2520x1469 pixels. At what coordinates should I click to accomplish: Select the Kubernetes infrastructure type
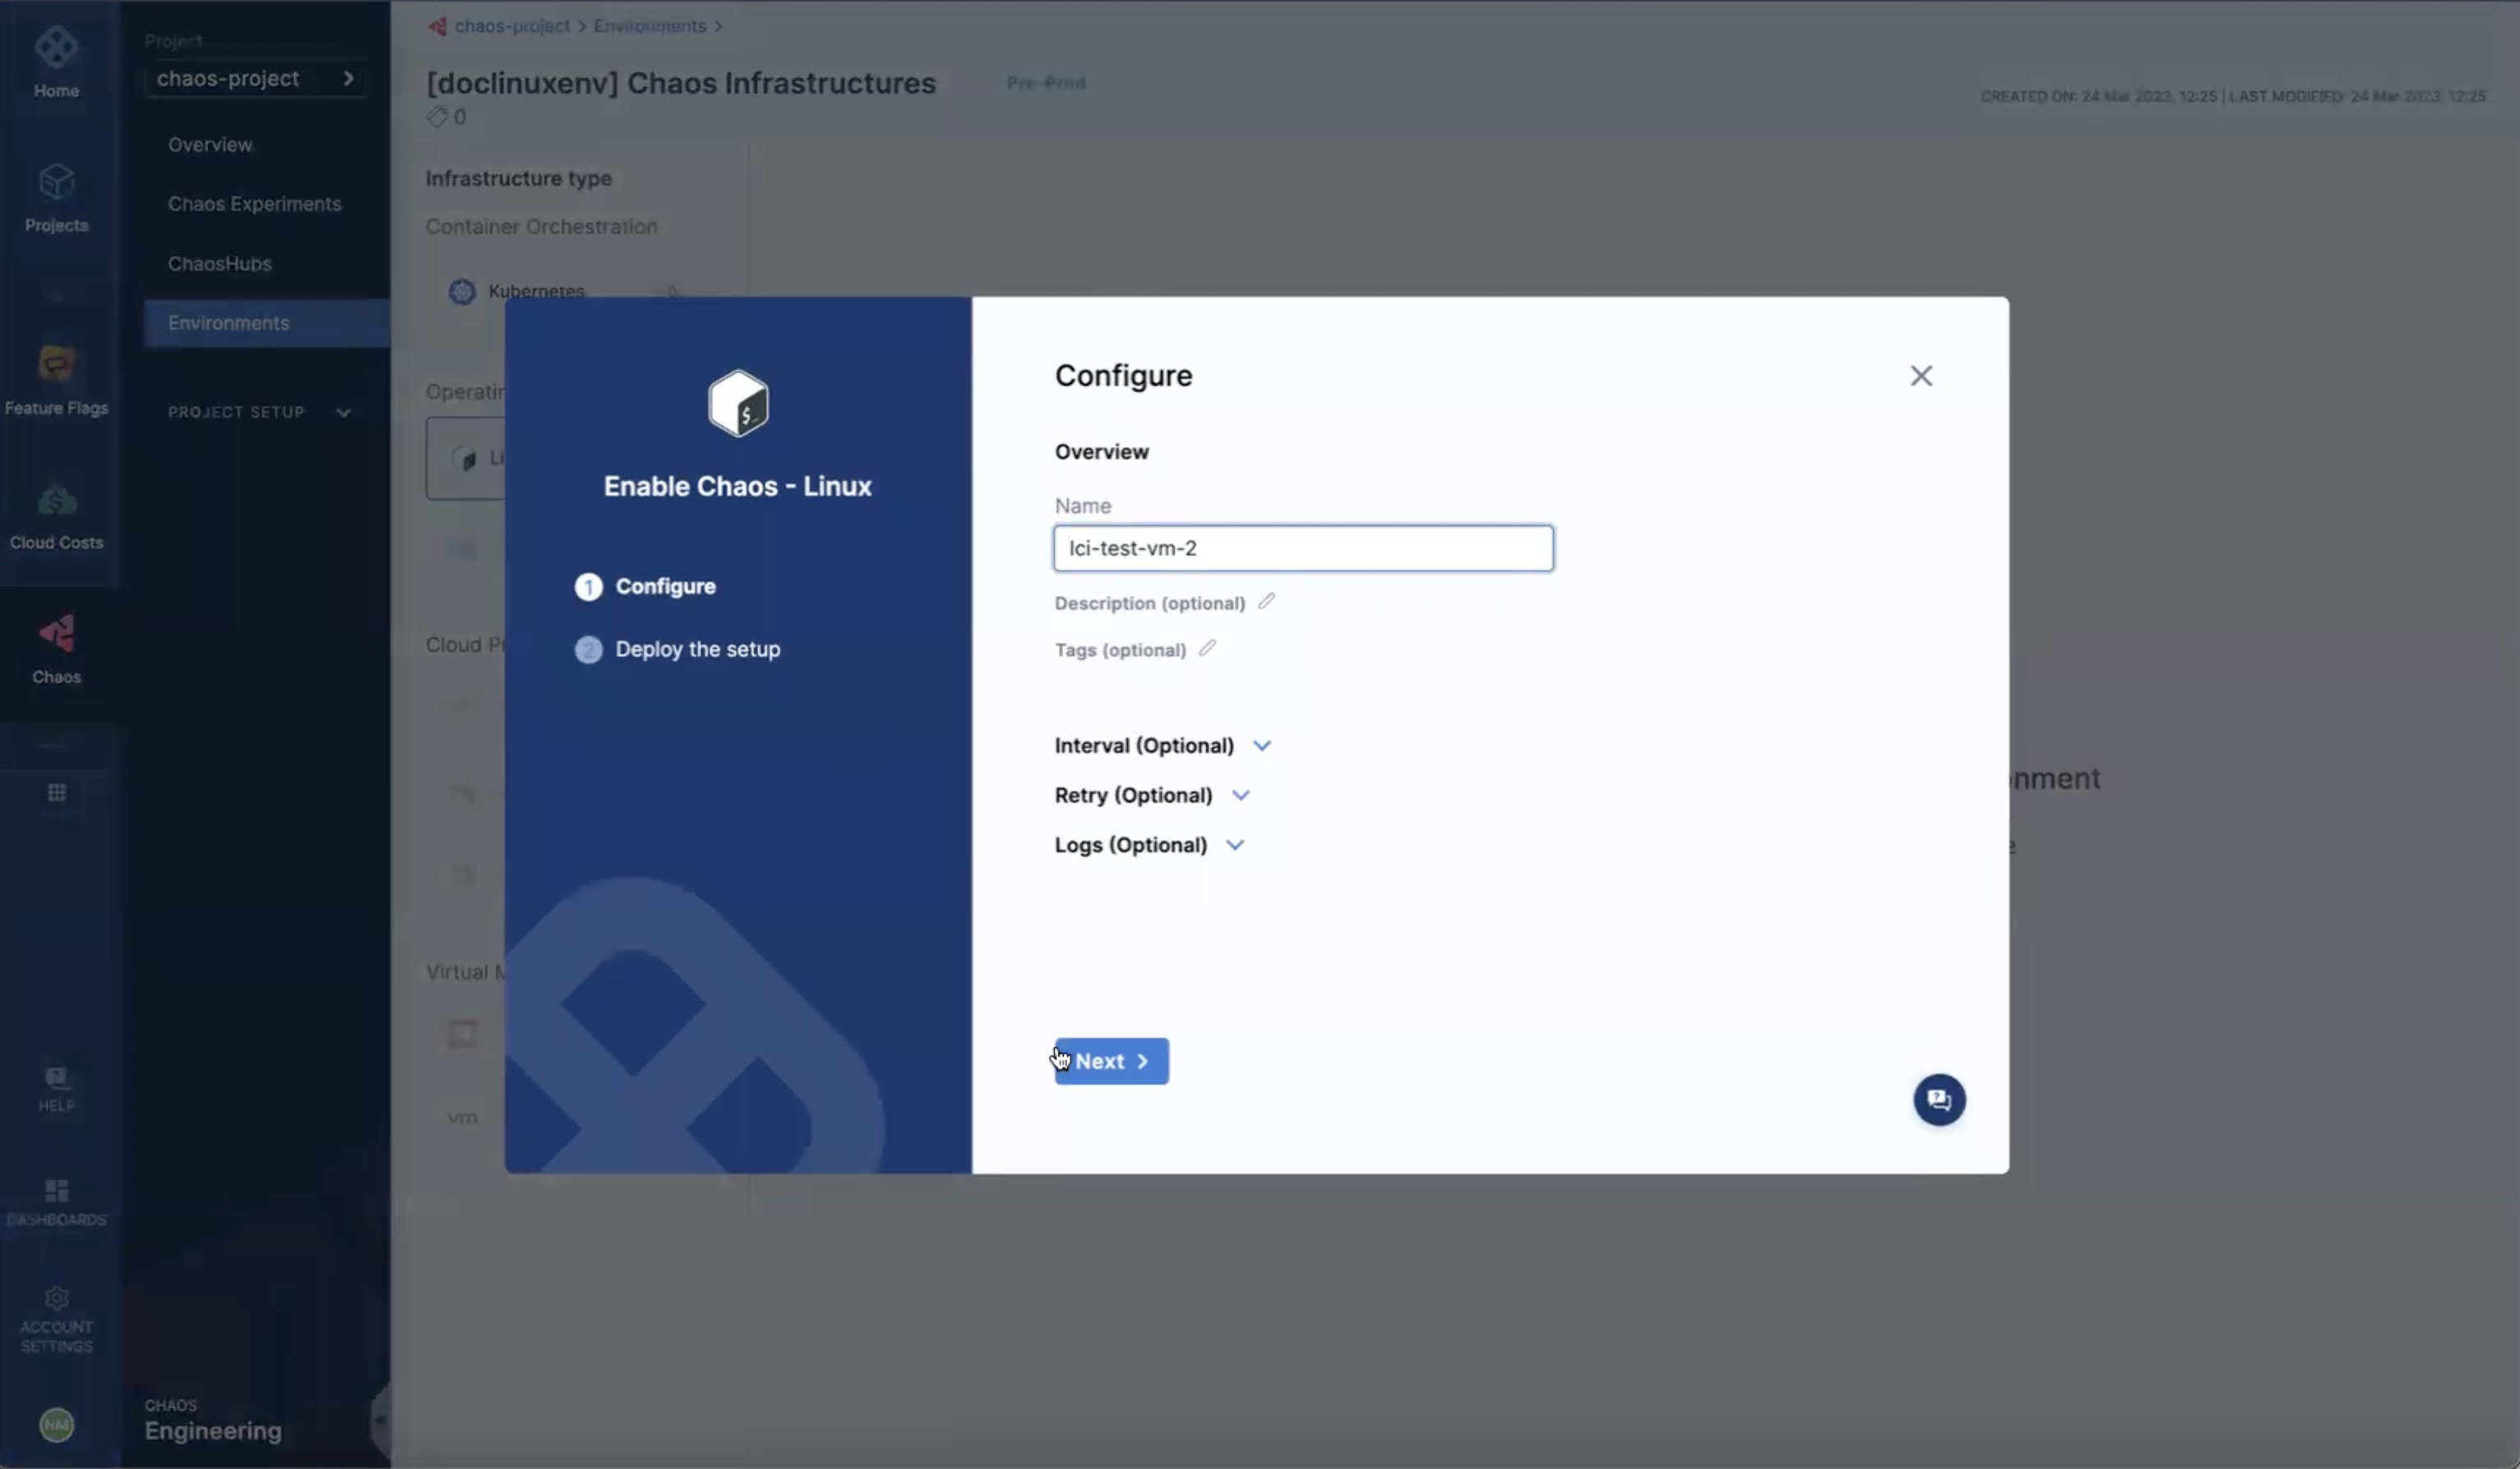click(x=536, y=290)
